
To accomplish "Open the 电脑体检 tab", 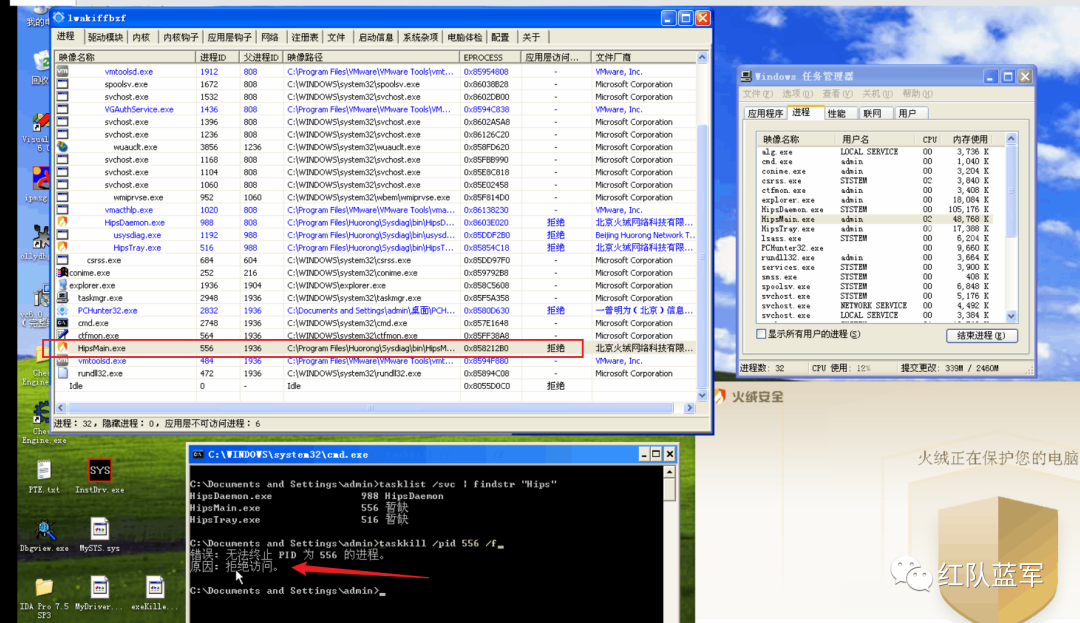I will coord(465,37).
